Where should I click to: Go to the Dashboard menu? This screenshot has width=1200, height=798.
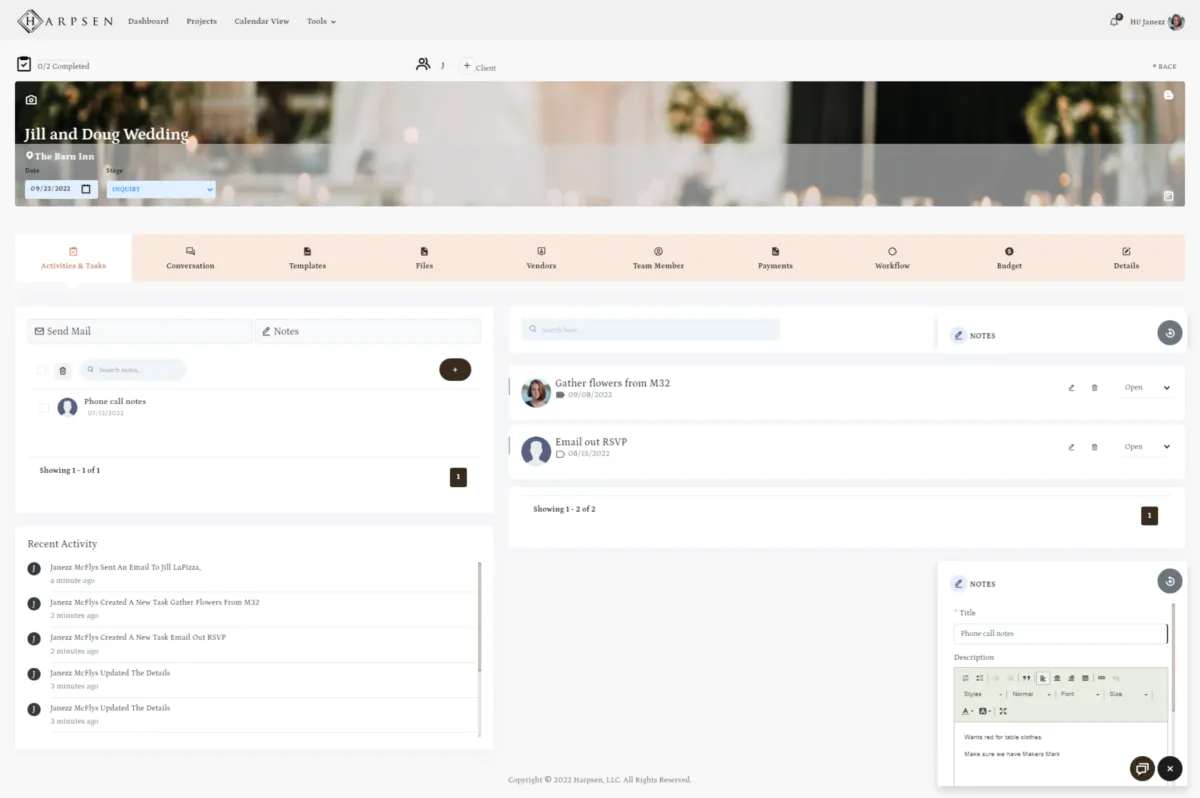[x=148, y=21]
